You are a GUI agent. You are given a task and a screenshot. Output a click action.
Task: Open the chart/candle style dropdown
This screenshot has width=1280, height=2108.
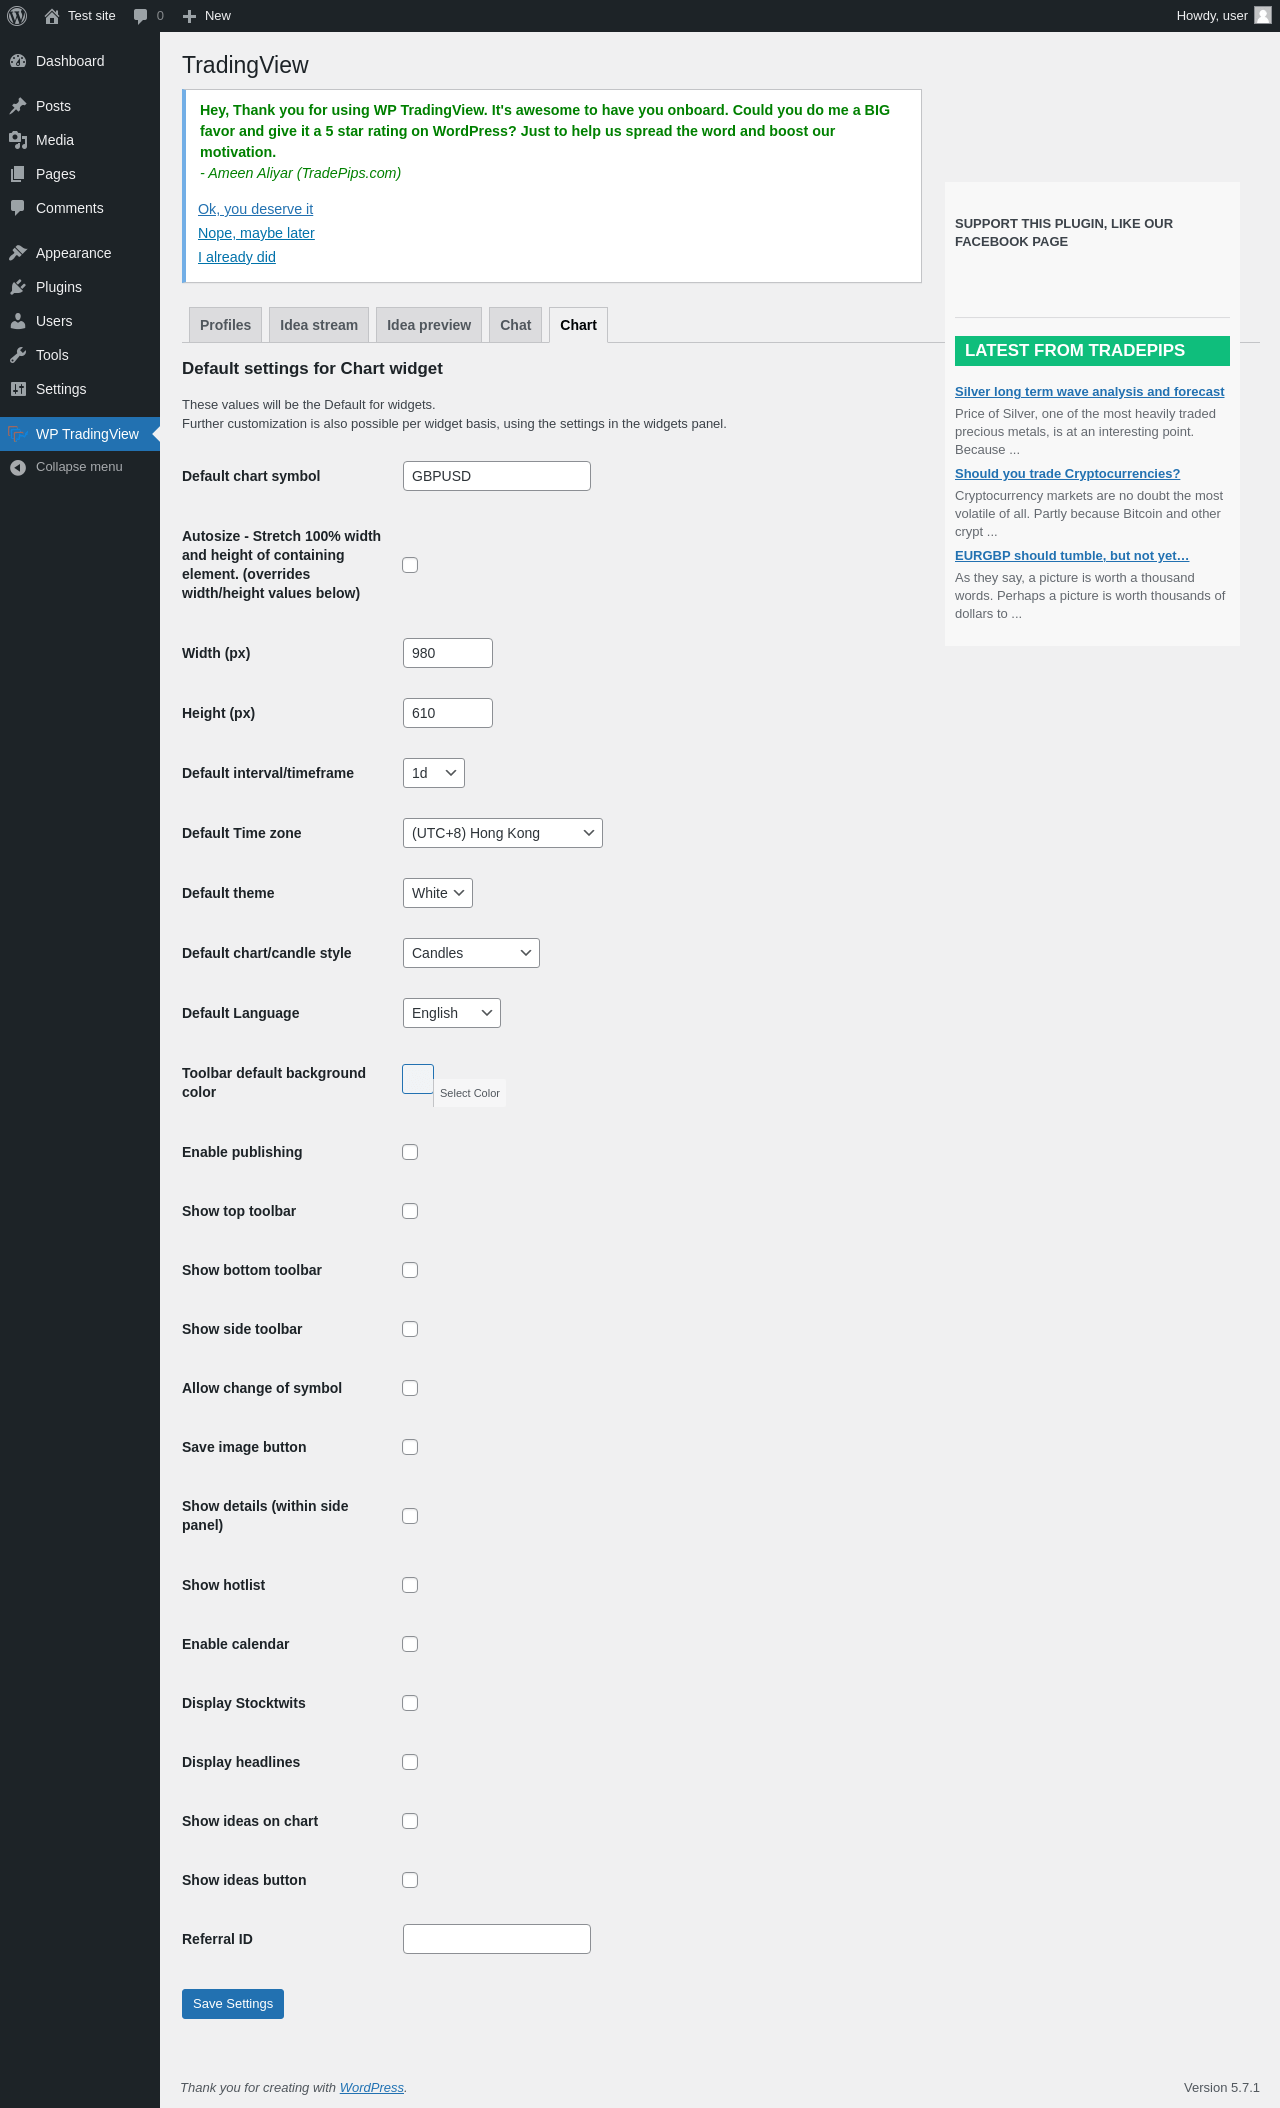471,953
